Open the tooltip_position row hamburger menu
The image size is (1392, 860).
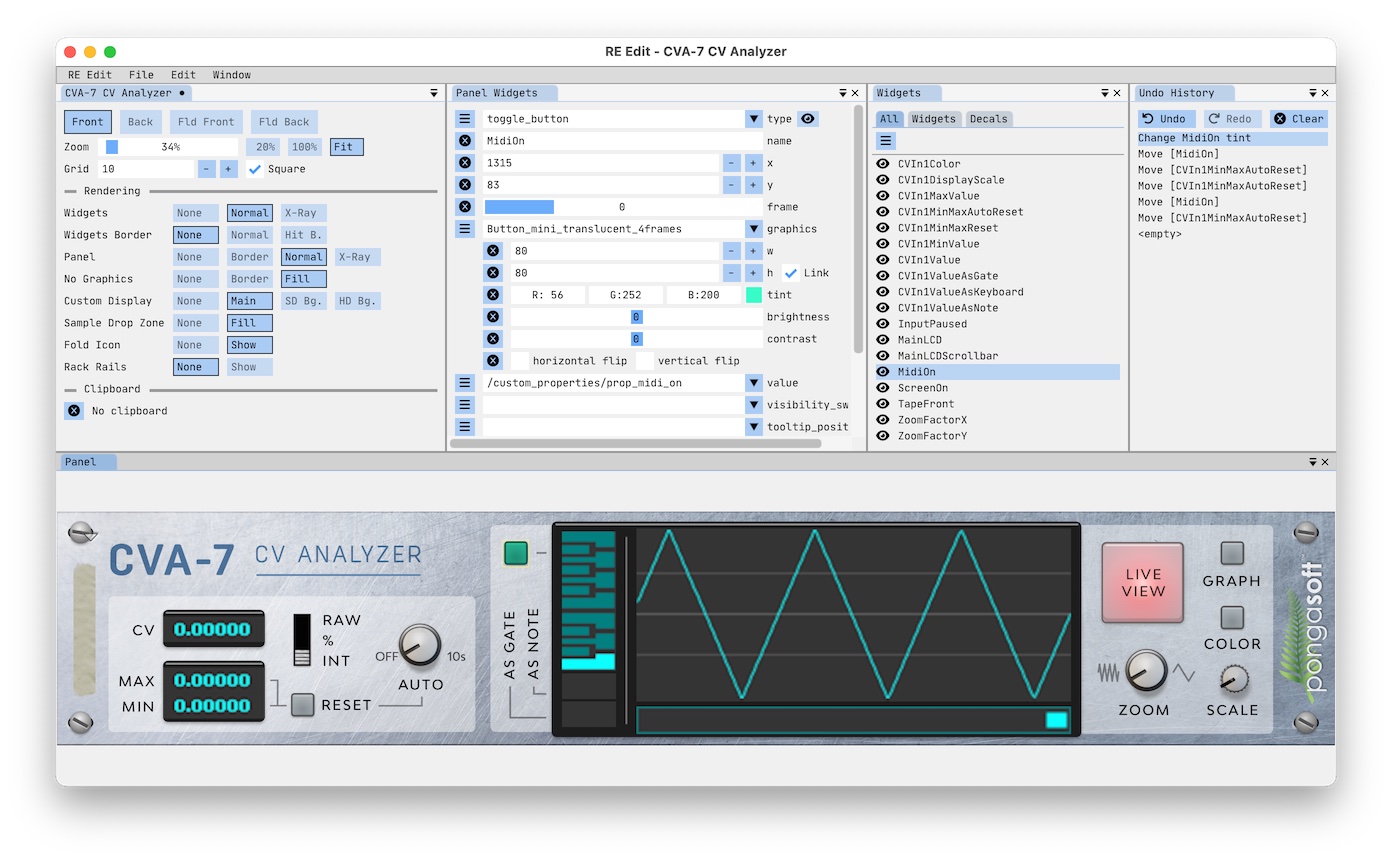[465, 427]
